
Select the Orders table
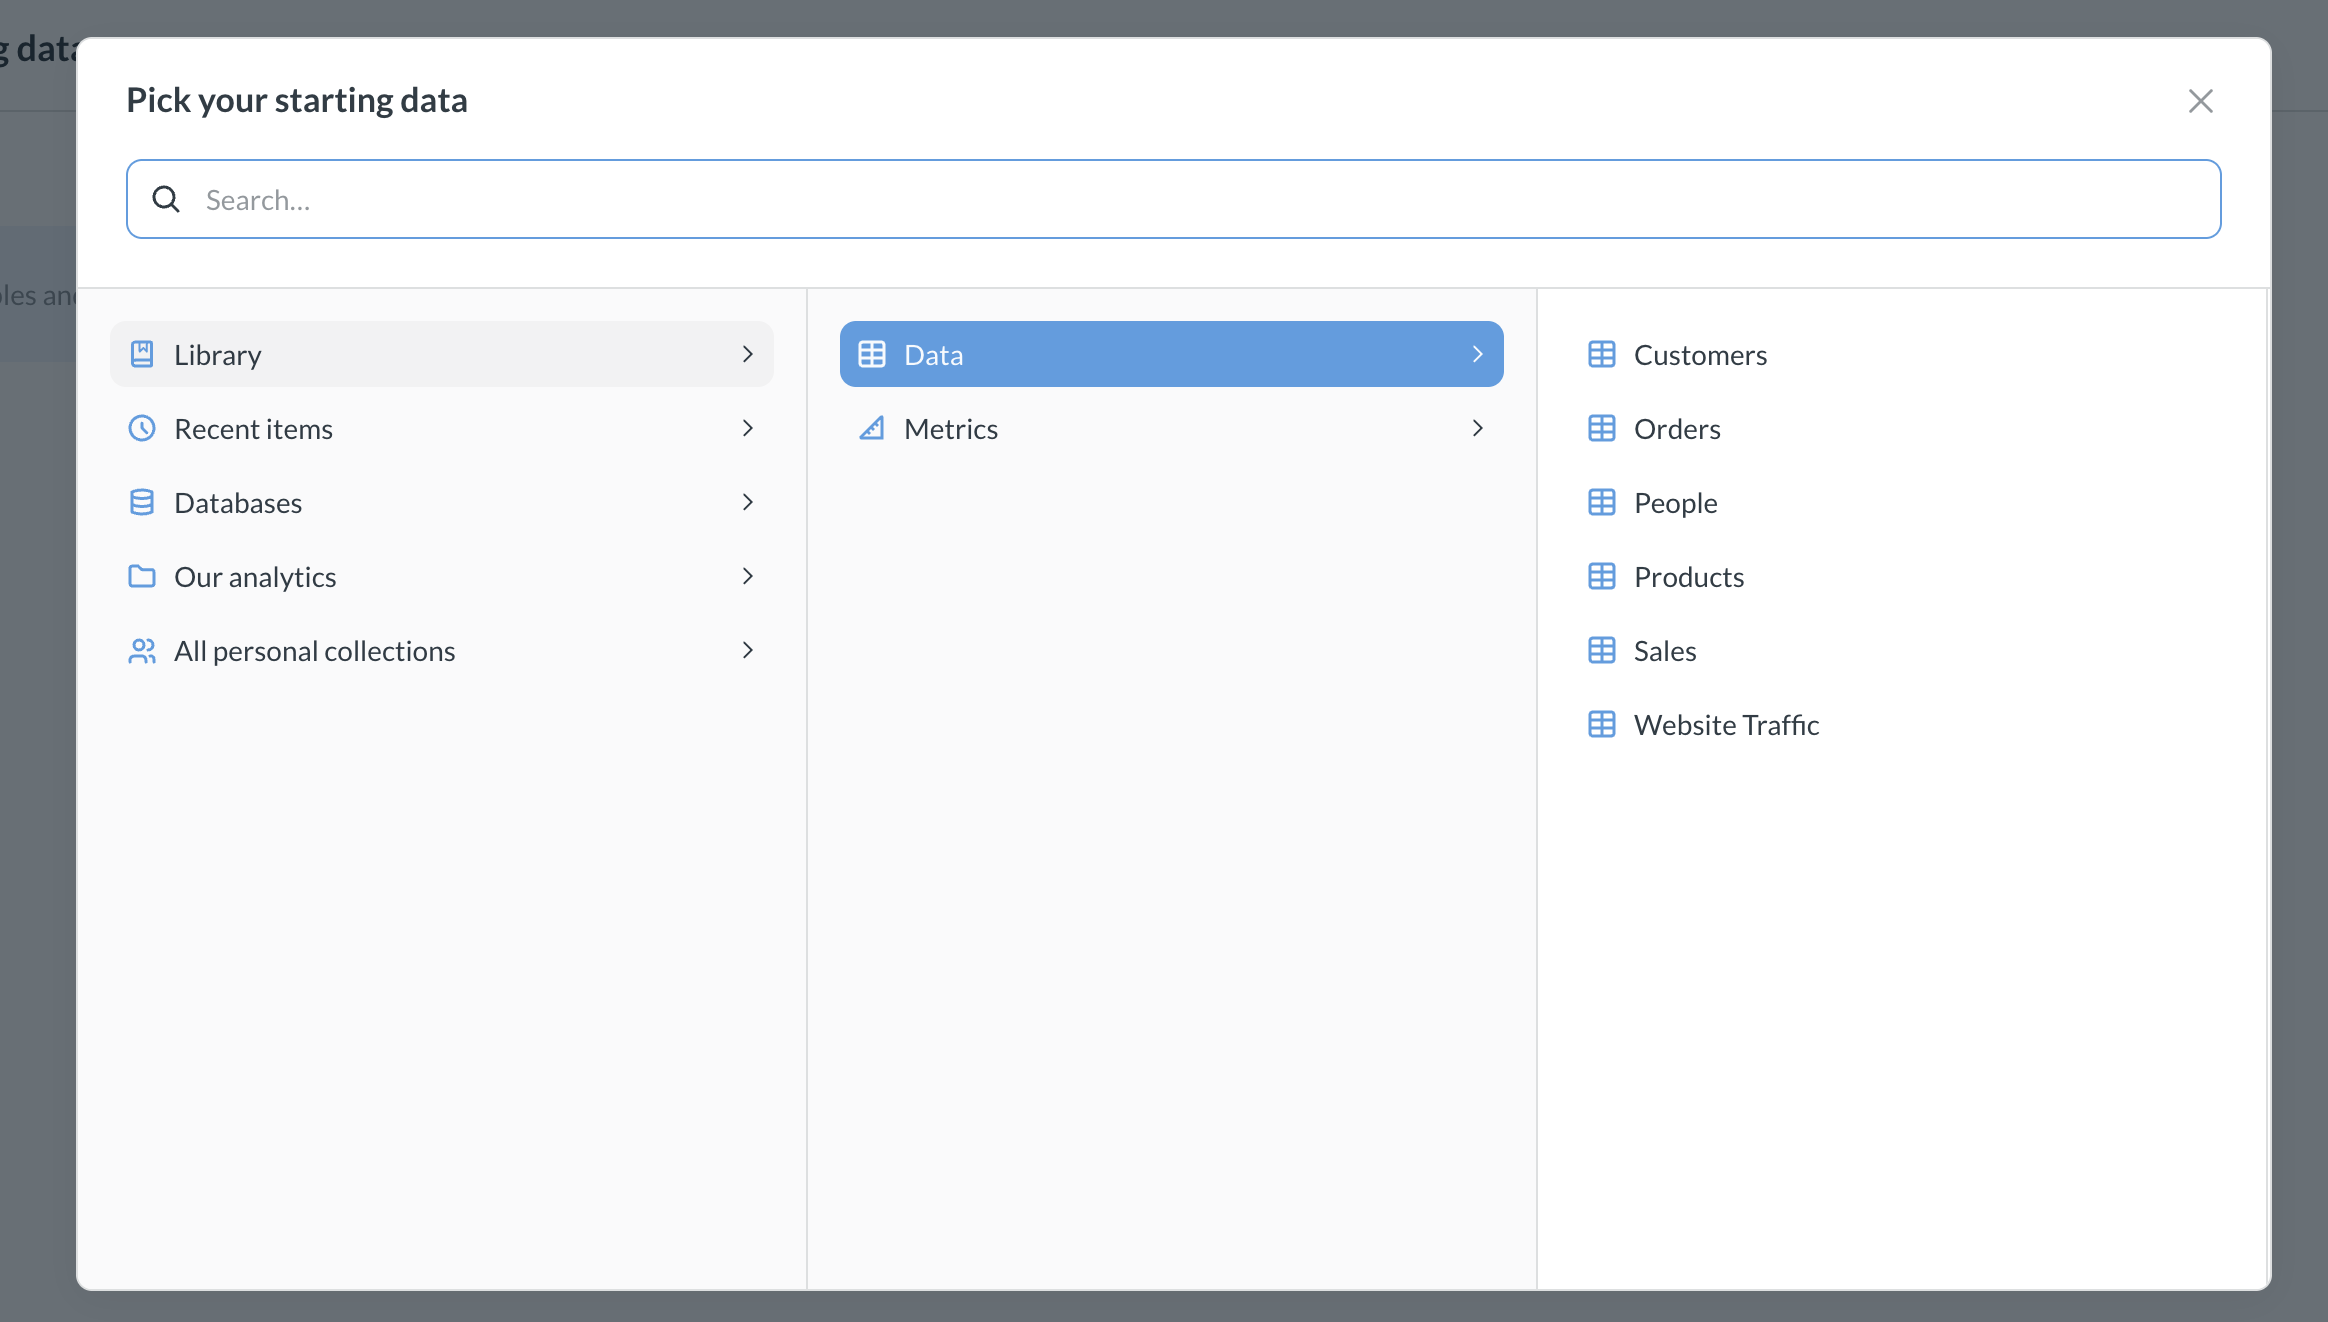point(1677,428)
